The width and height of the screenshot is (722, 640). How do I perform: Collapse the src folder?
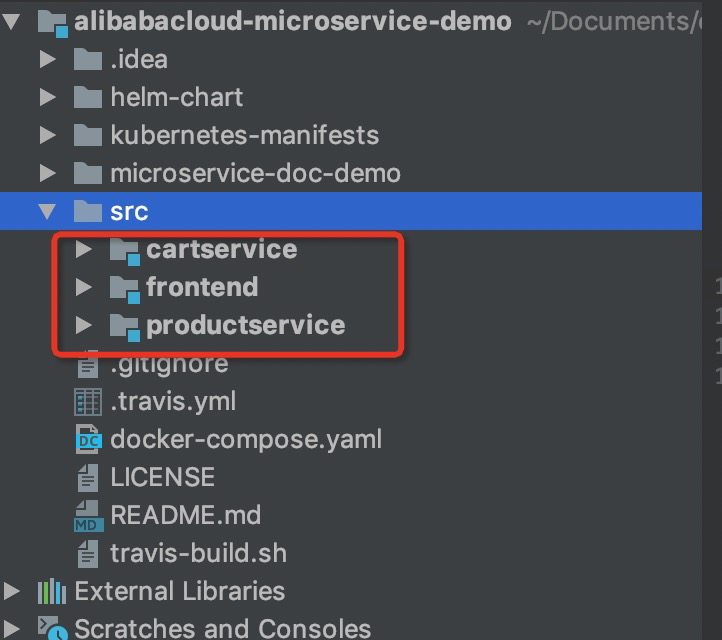(47, 212)
